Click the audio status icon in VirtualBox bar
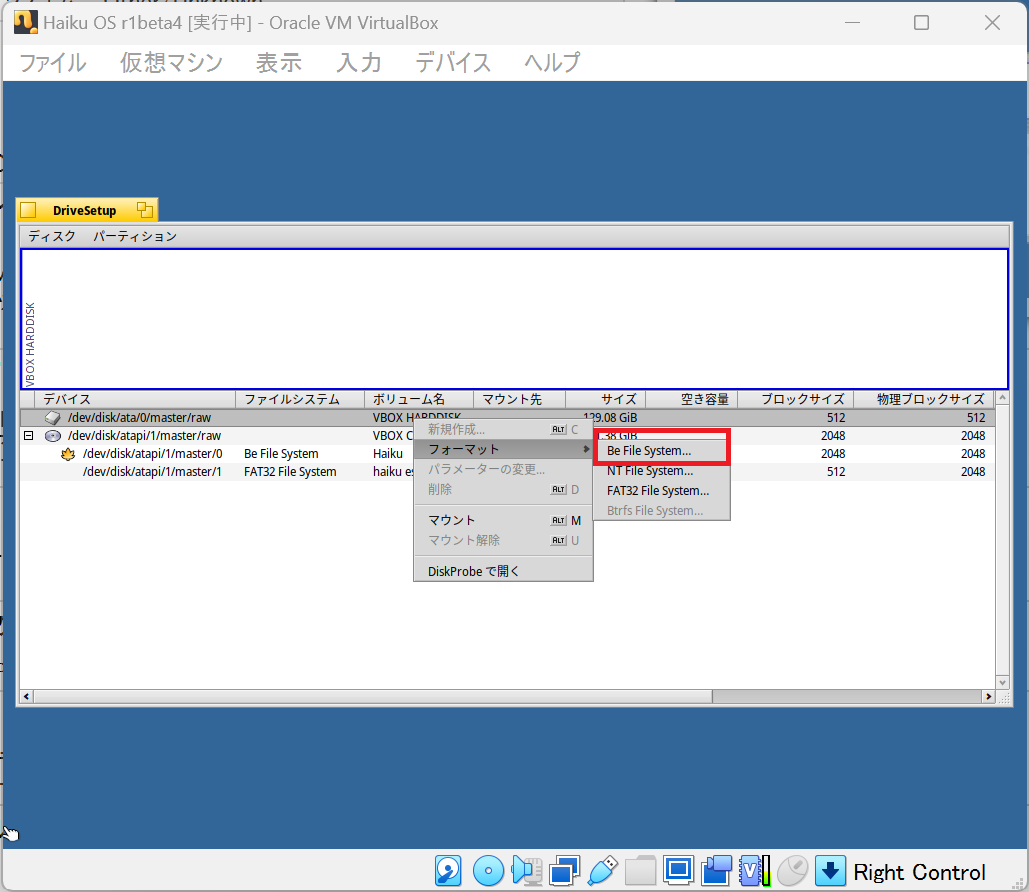This screenshot has height=892, width=1029. click(526, 871)
